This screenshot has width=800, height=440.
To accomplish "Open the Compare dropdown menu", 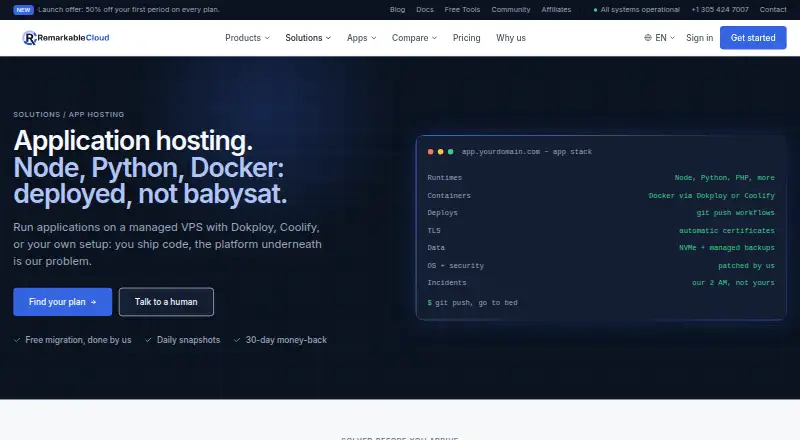I will click(x=414, y=38).
